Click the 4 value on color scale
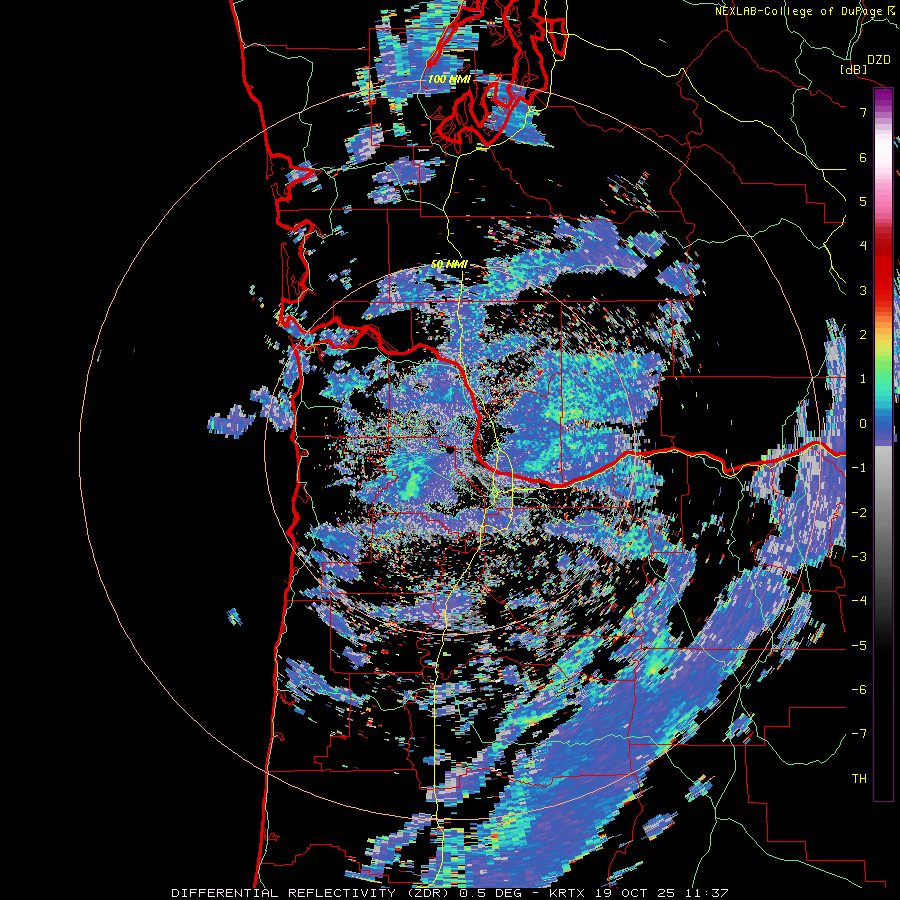This screenshot has width=900, height=900. pyautogui.click(x=863, y=246)
